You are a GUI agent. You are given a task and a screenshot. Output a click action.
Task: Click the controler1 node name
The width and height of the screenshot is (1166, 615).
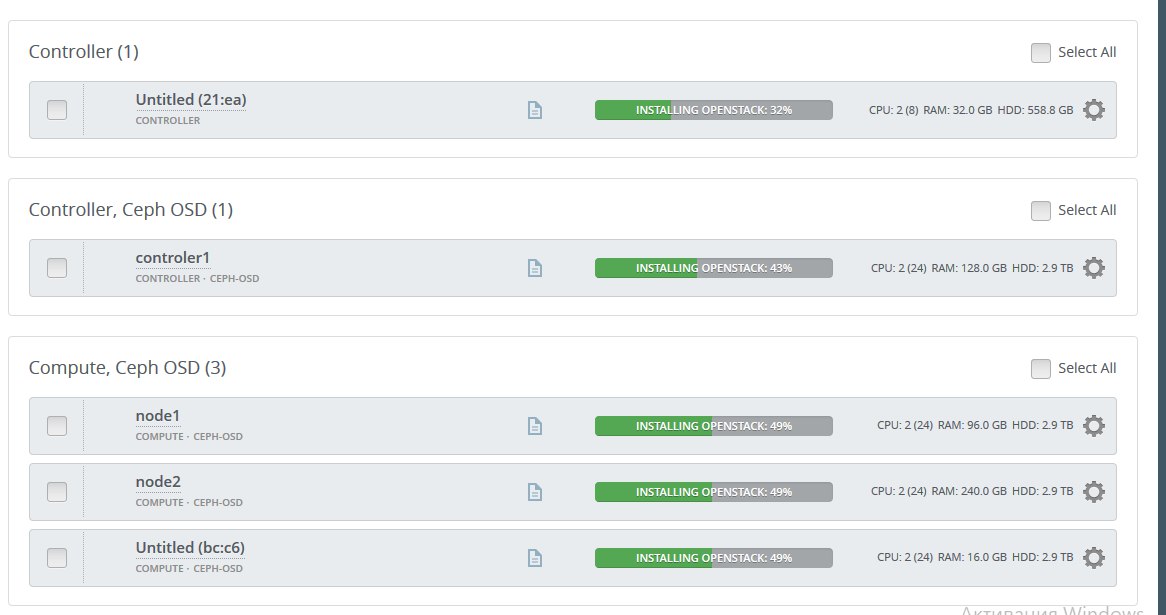point(172,258)
